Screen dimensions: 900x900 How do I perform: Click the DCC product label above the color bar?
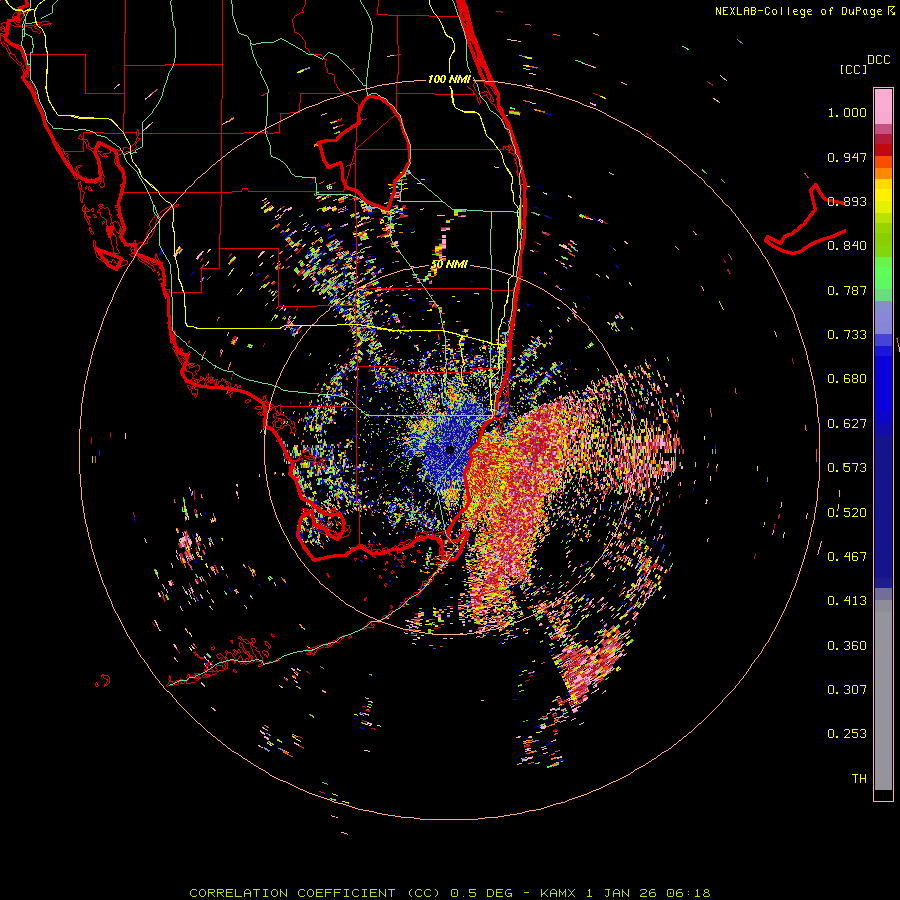878,60
